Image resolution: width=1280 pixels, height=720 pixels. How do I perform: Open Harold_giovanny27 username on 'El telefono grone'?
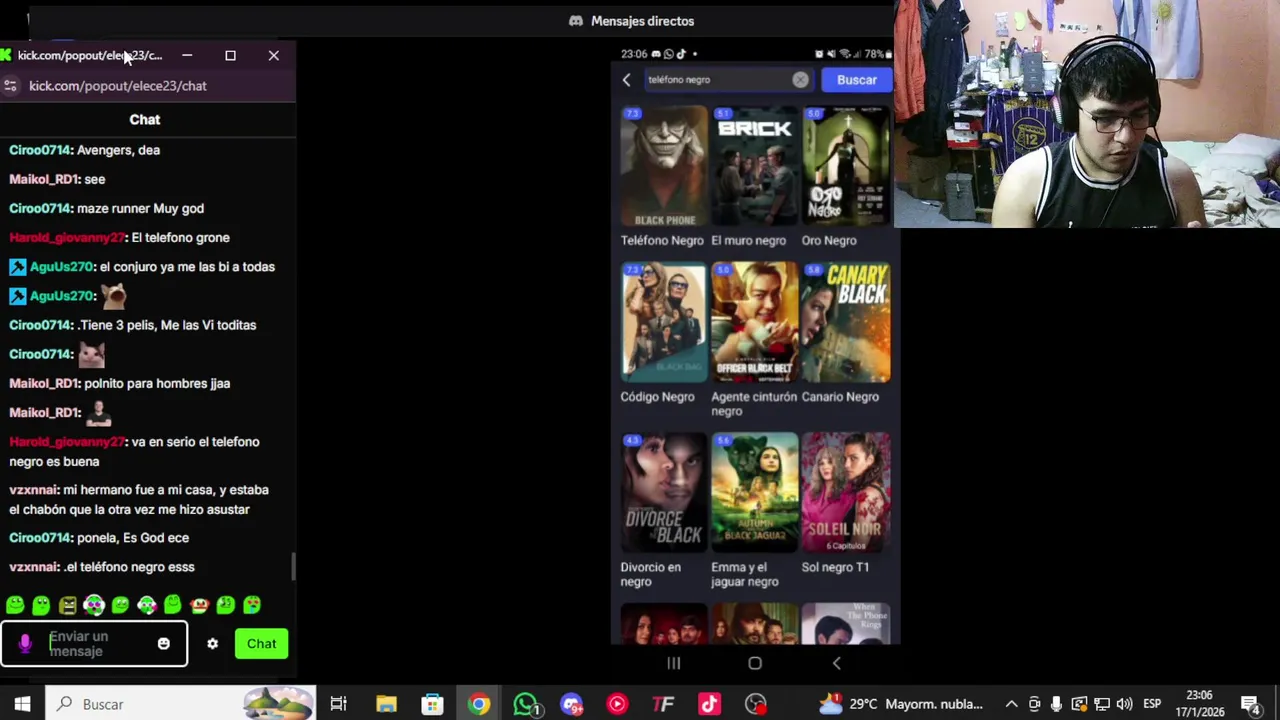click(66, 238)
